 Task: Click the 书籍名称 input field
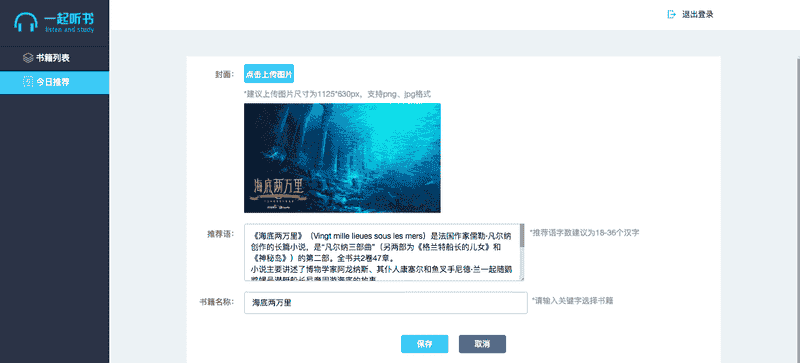click(x=386, y=303)
